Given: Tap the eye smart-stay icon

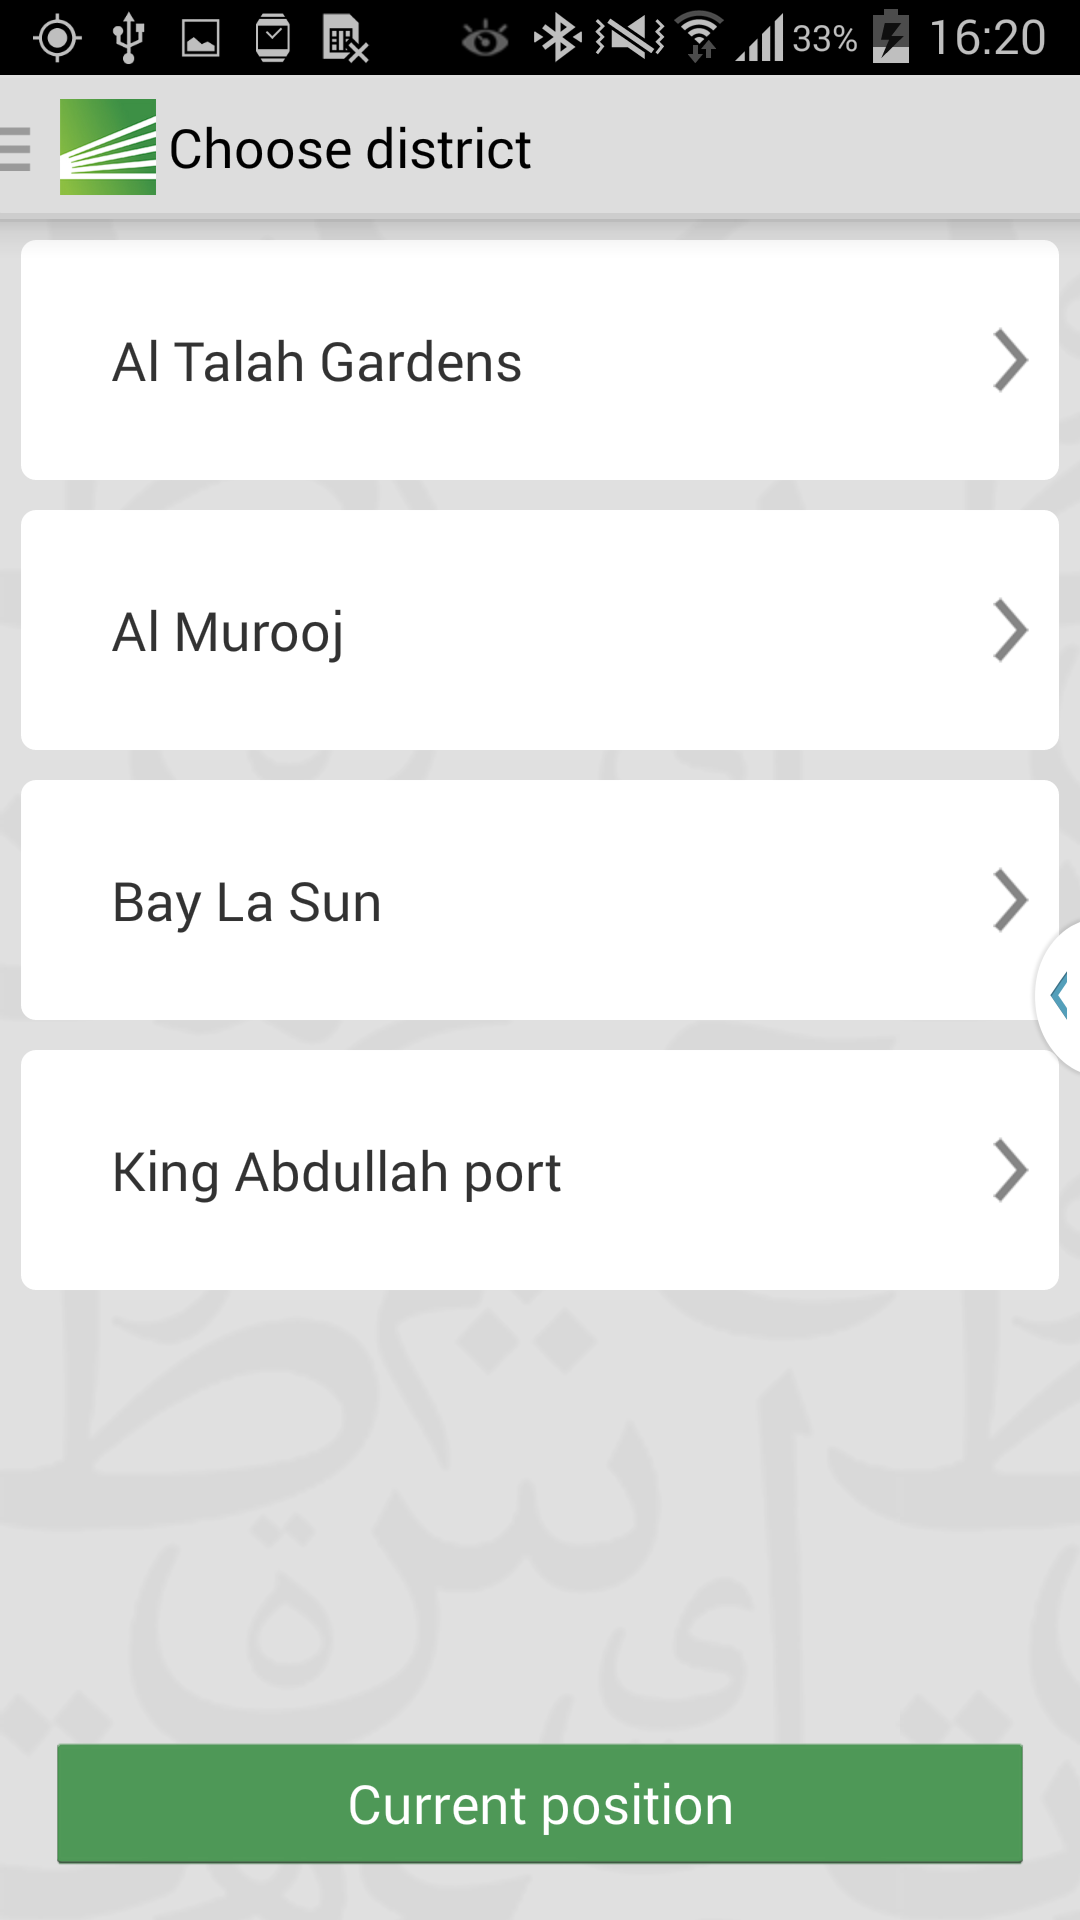Looking at the screenshot, I should (x=485, y=39).
